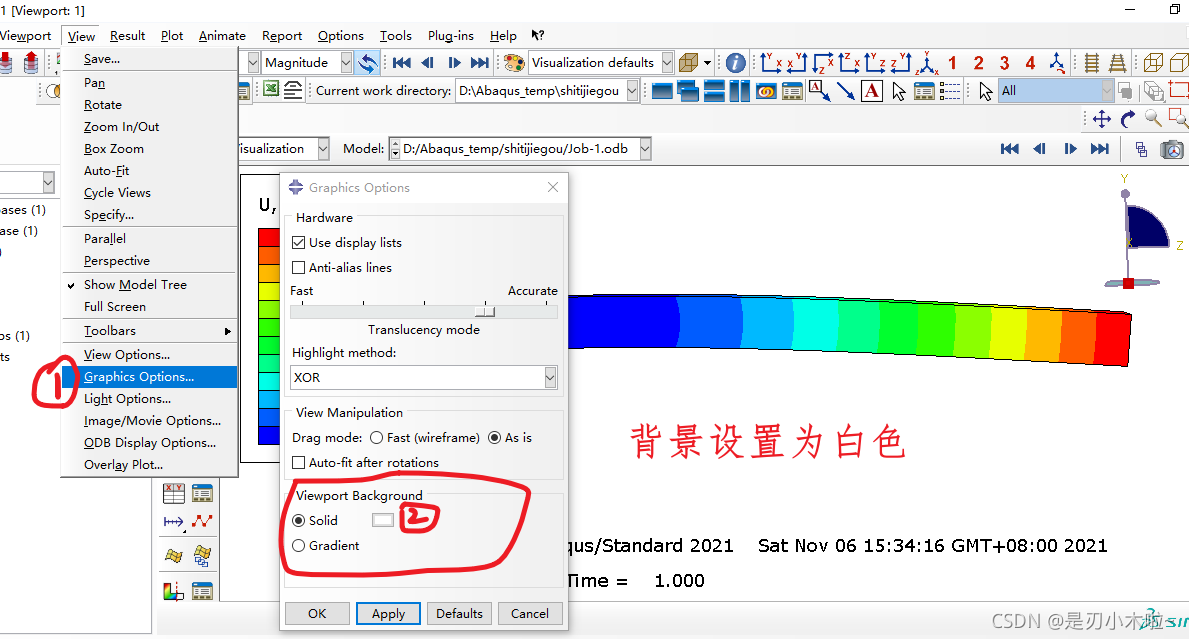Expand the Visualization defaults dropdown
This screenshot has height=639, width=1189.
click(663, 62)
